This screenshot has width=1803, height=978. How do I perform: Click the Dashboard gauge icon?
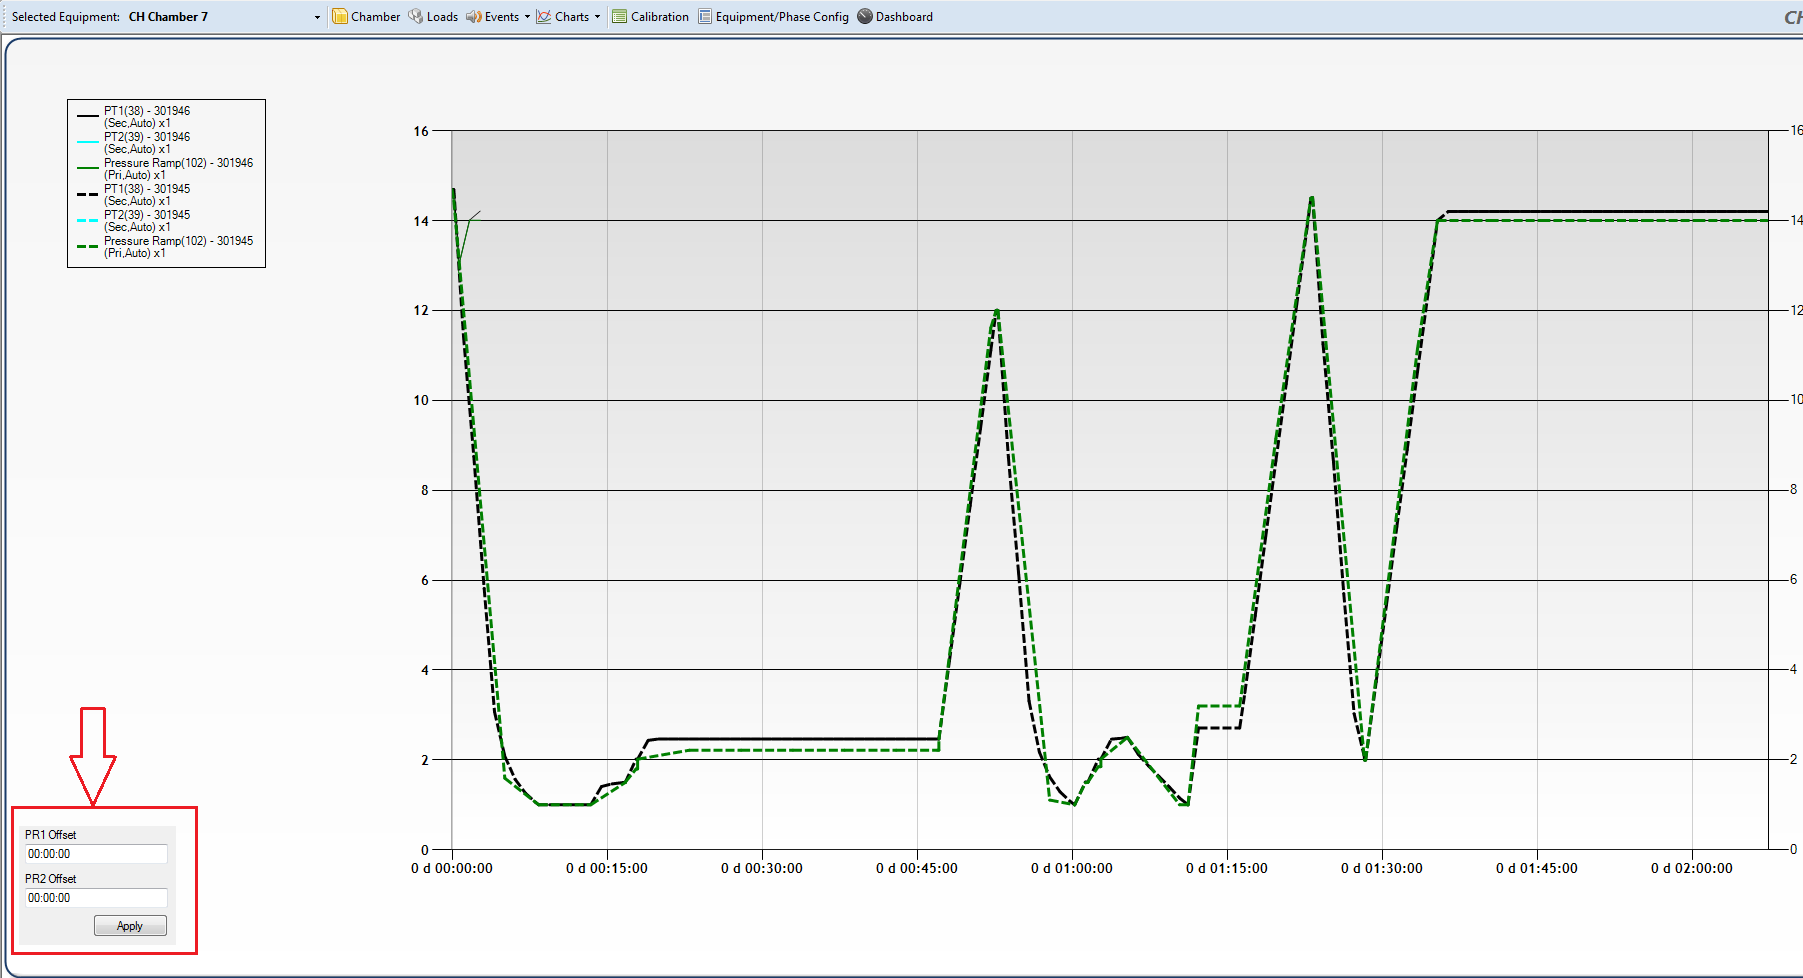coord(865,17)
